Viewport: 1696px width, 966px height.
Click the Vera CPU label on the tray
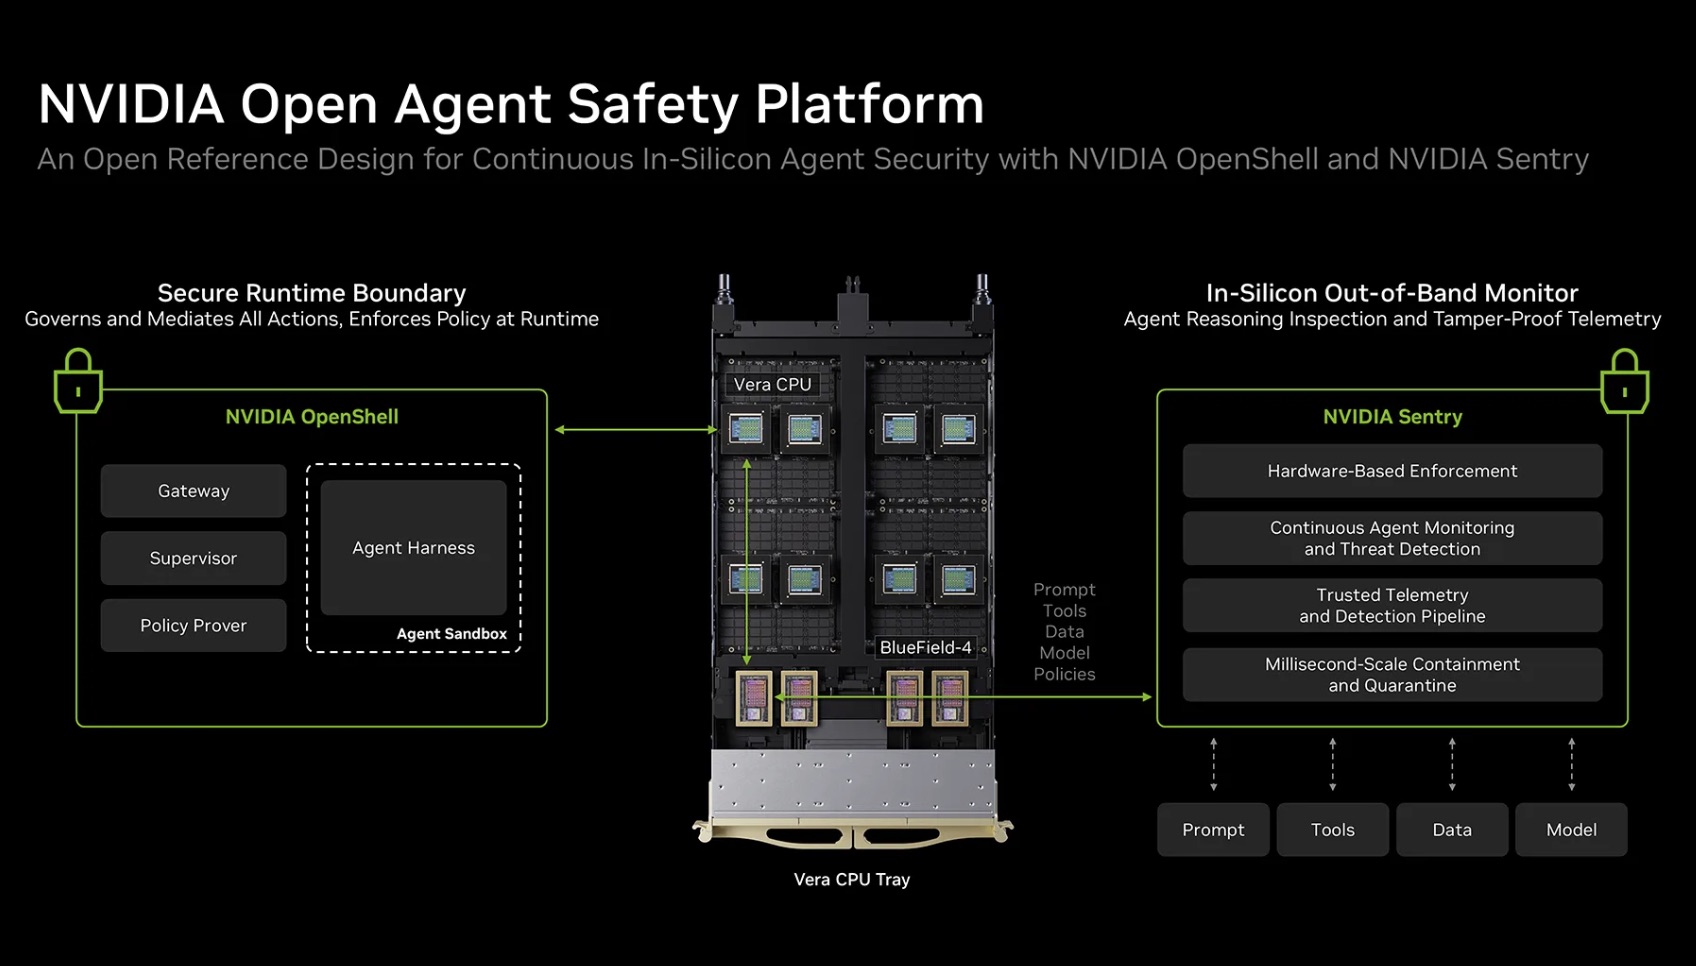(772, 385)
